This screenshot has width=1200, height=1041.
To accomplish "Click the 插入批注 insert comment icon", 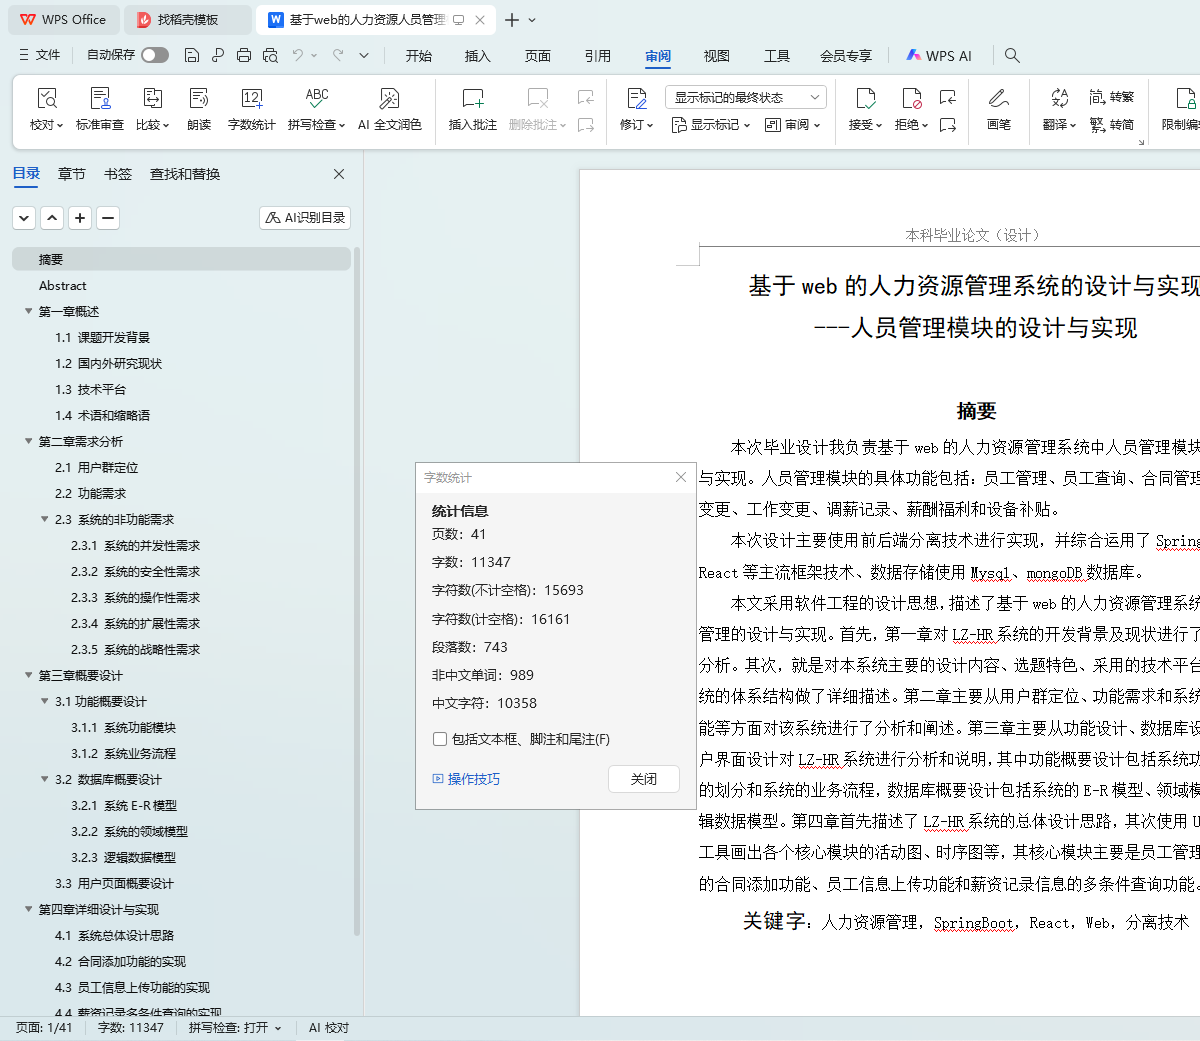I will click(472, 108).
